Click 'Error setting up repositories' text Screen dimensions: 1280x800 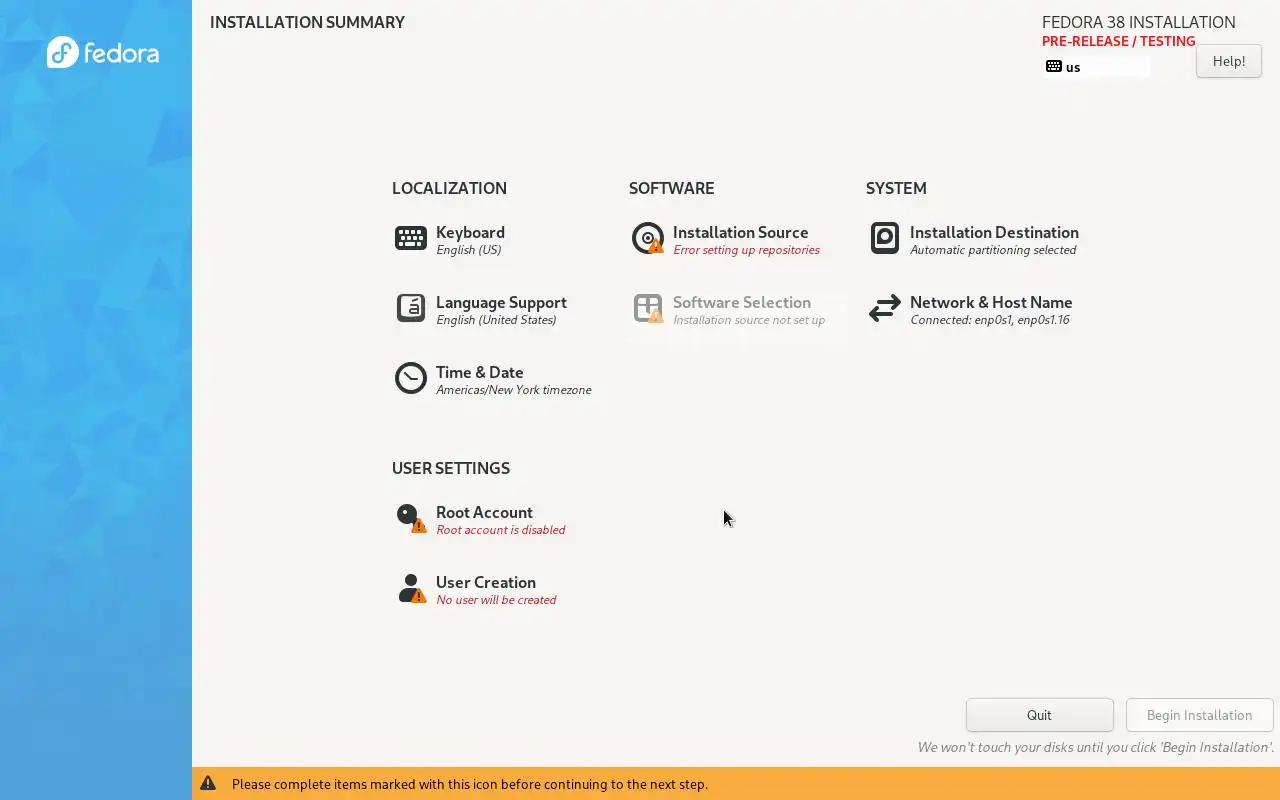(746, 250)
